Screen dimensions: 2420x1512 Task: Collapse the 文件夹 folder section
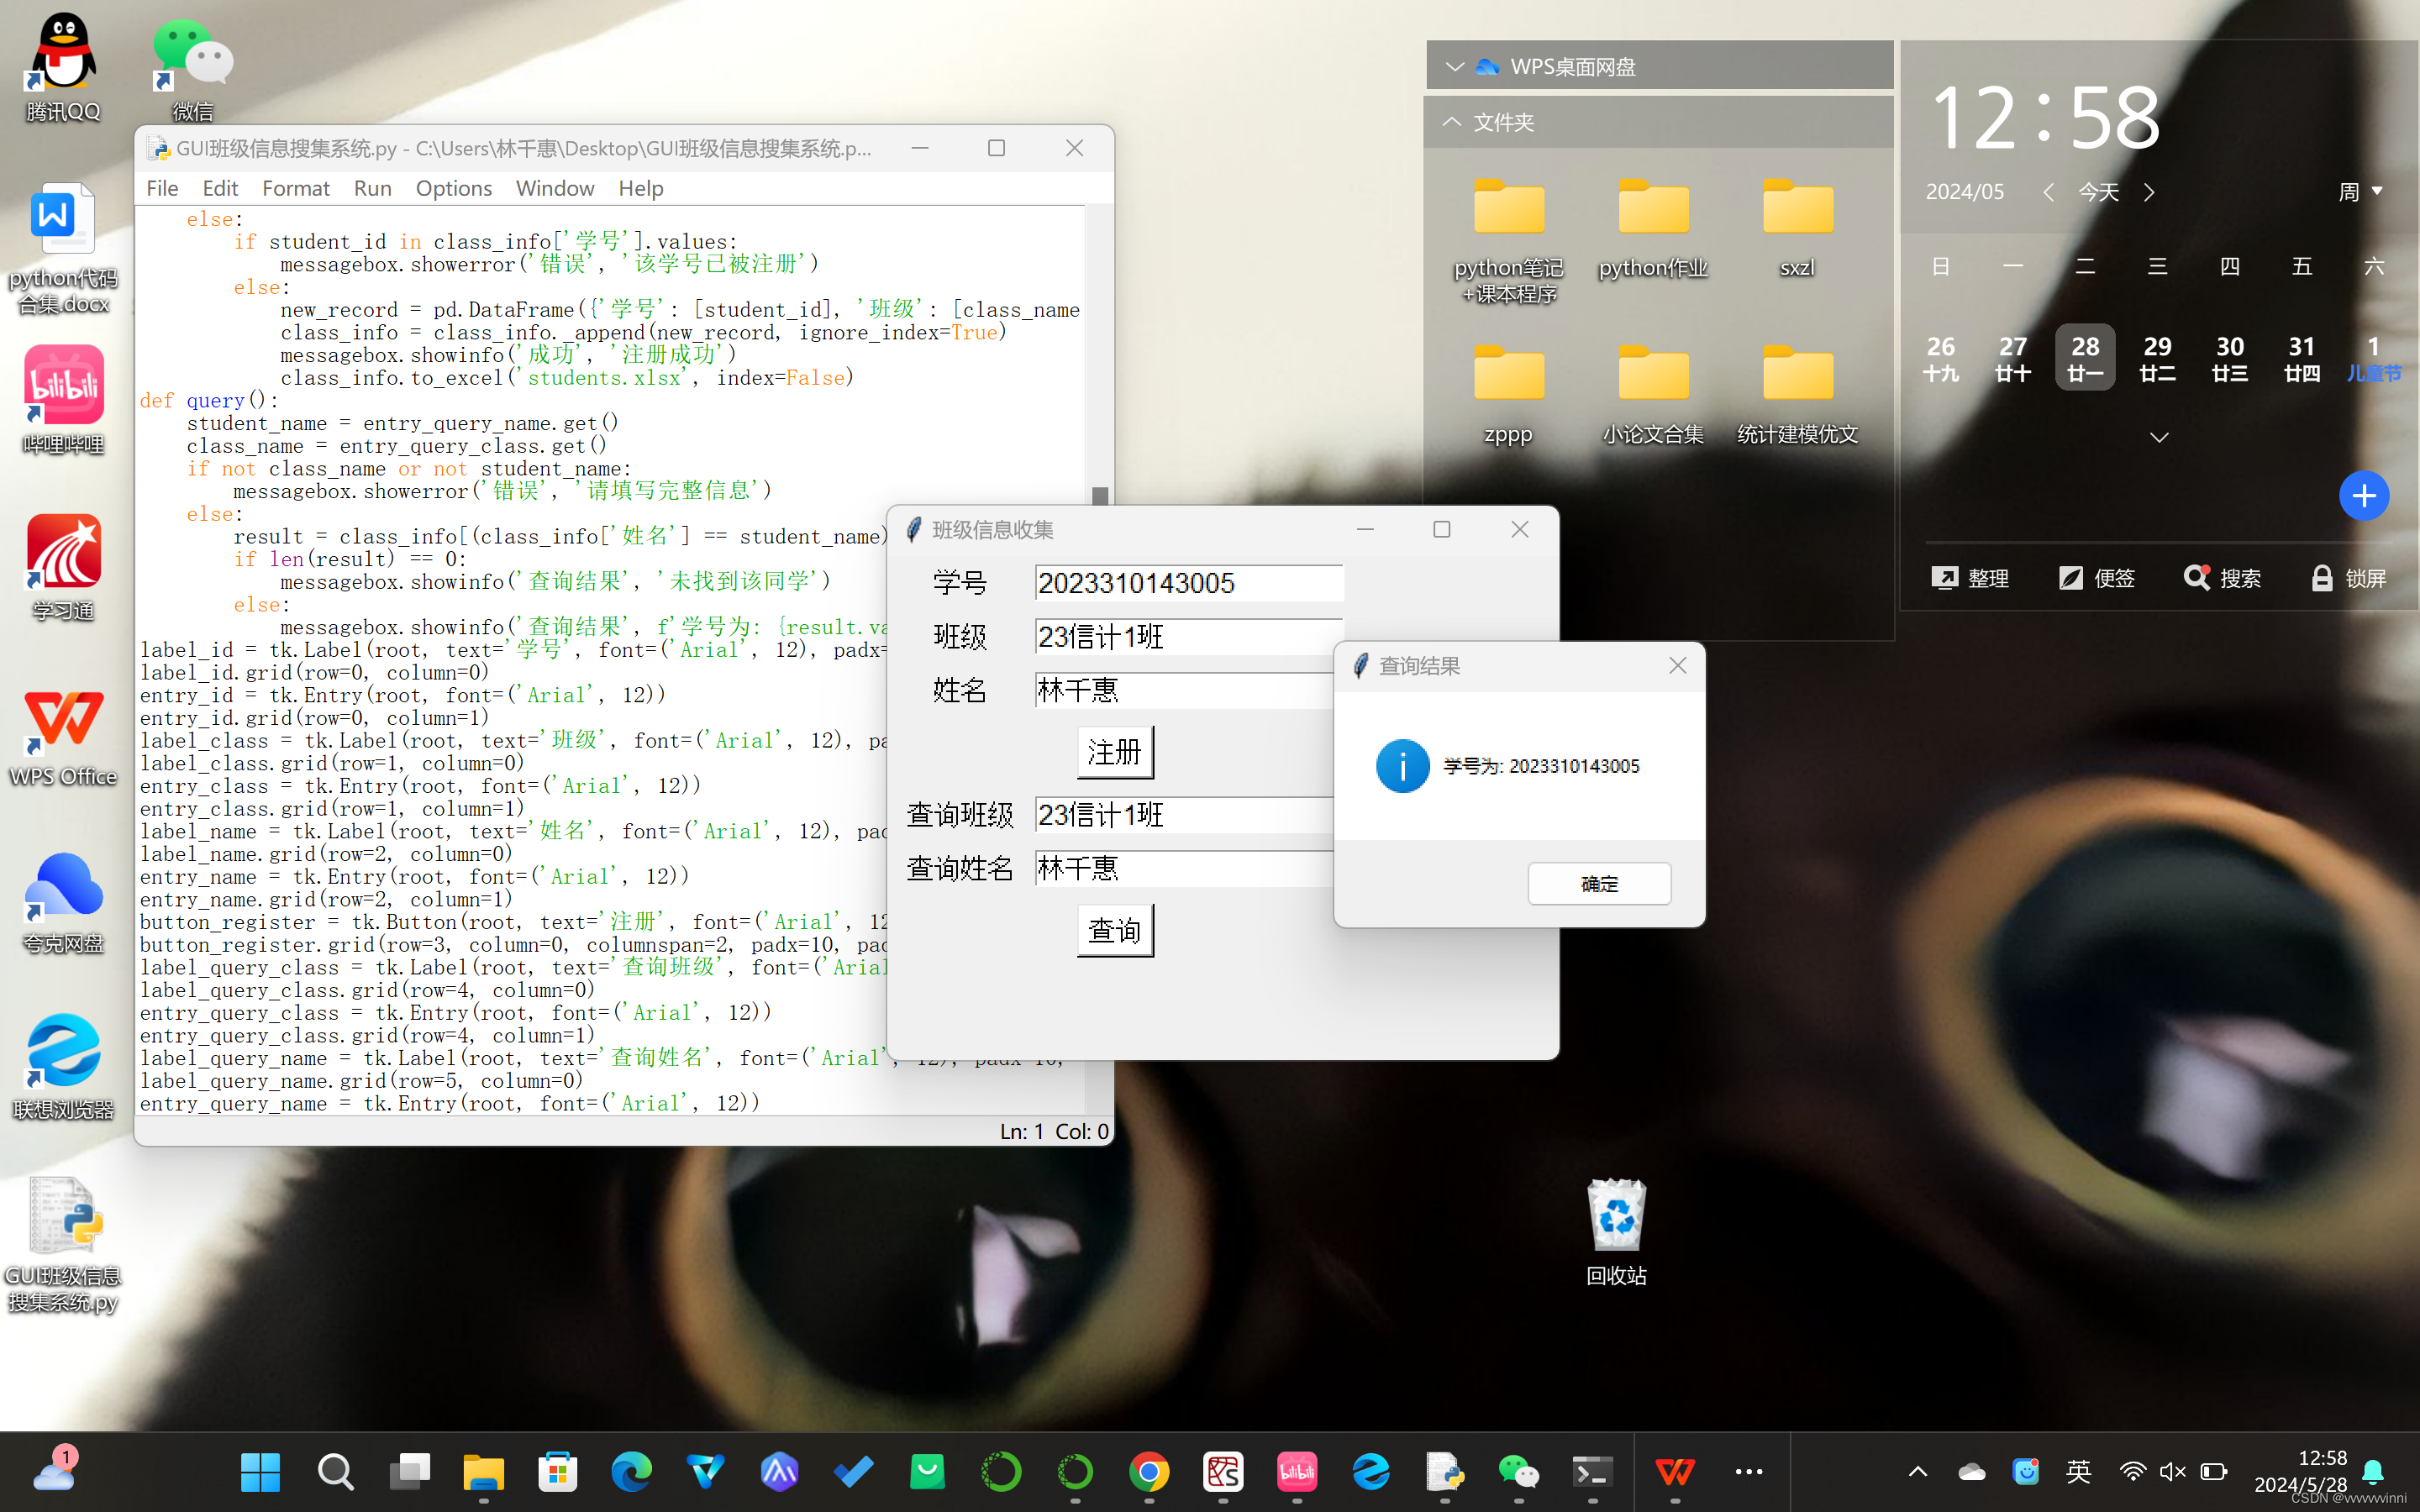click(x=1452, y=122)
